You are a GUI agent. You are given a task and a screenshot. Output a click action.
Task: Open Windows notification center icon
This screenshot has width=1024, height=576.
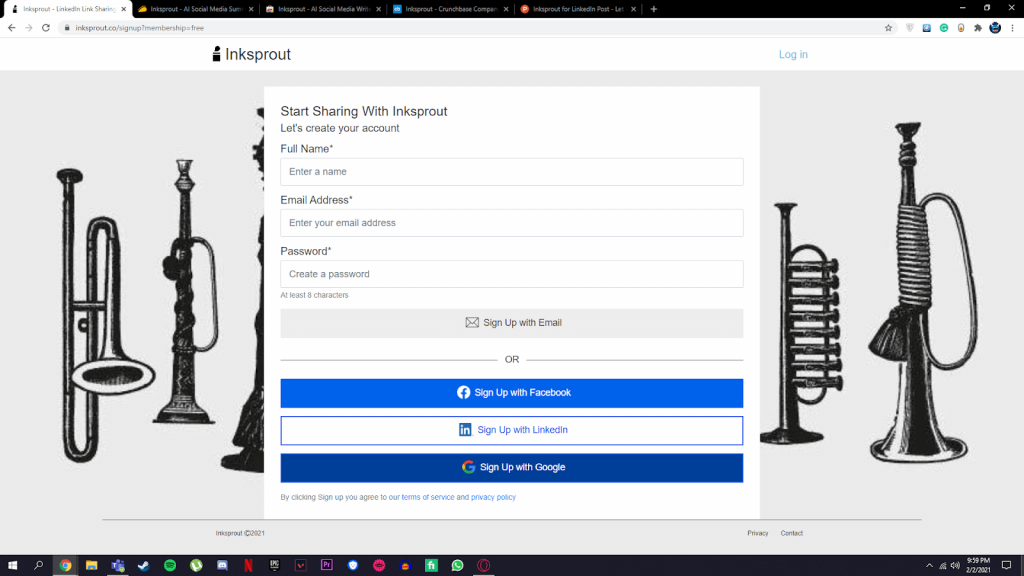pos(1006,566)
